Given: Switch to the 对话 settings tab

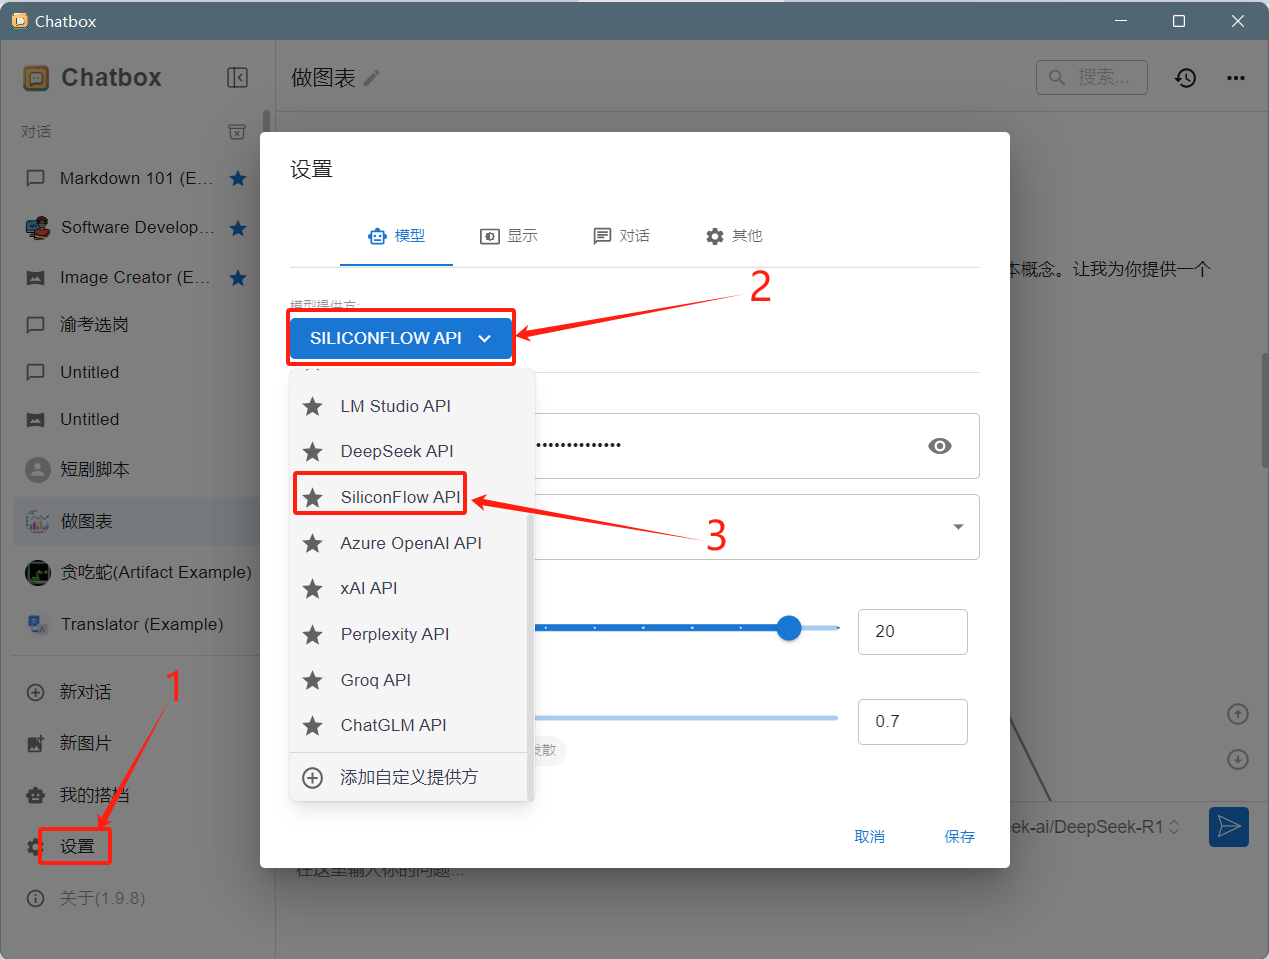Looking at the screenshot, I should (621, 236).
